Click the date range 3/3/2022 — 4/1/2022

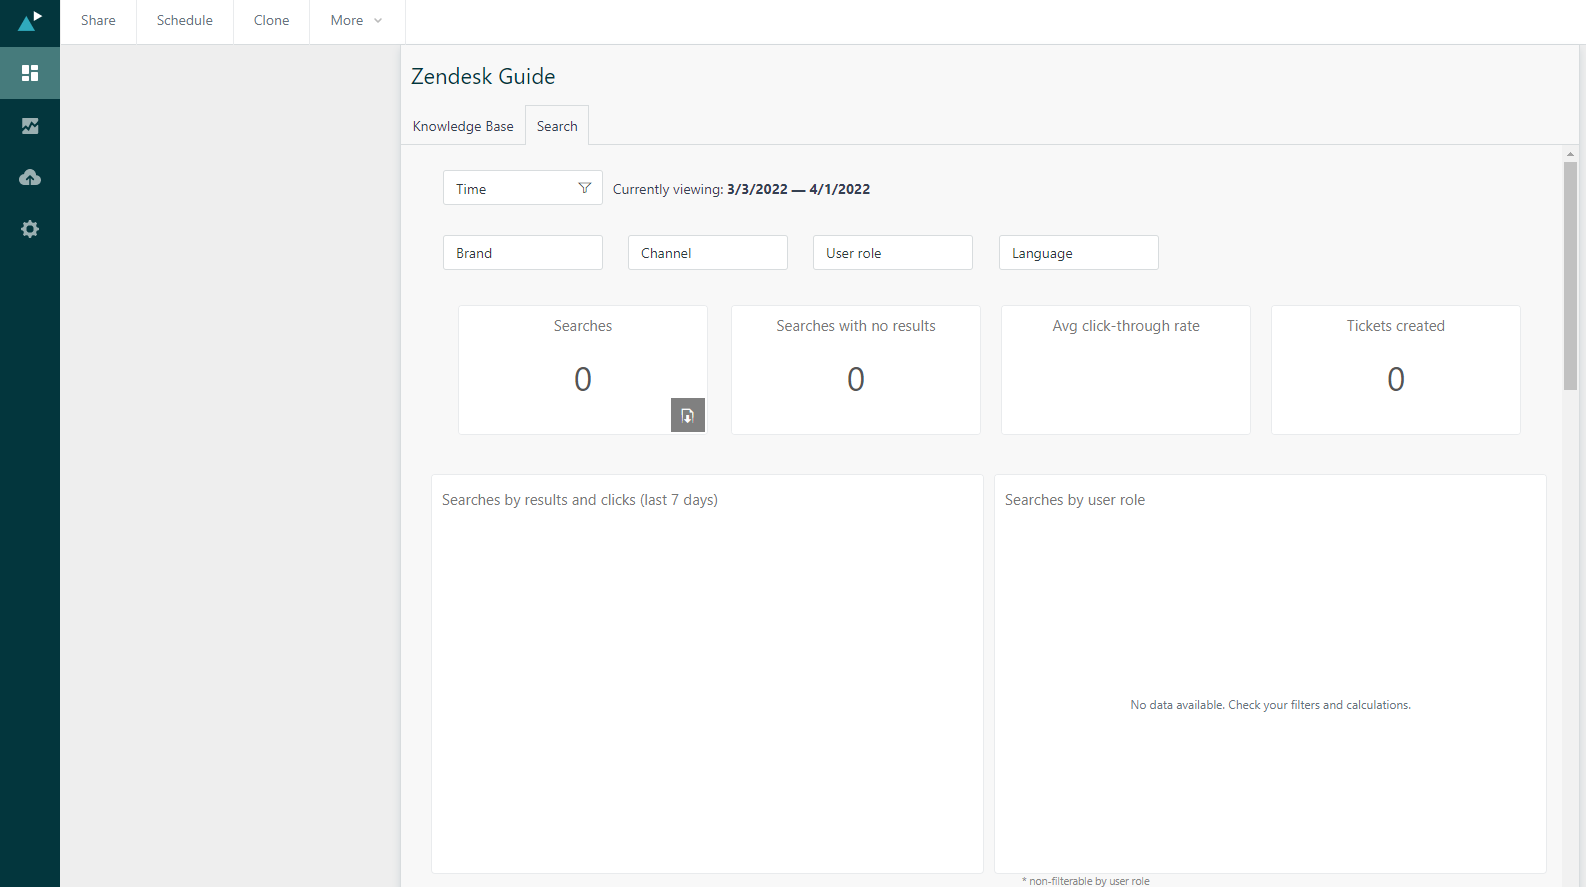[798, 189]
